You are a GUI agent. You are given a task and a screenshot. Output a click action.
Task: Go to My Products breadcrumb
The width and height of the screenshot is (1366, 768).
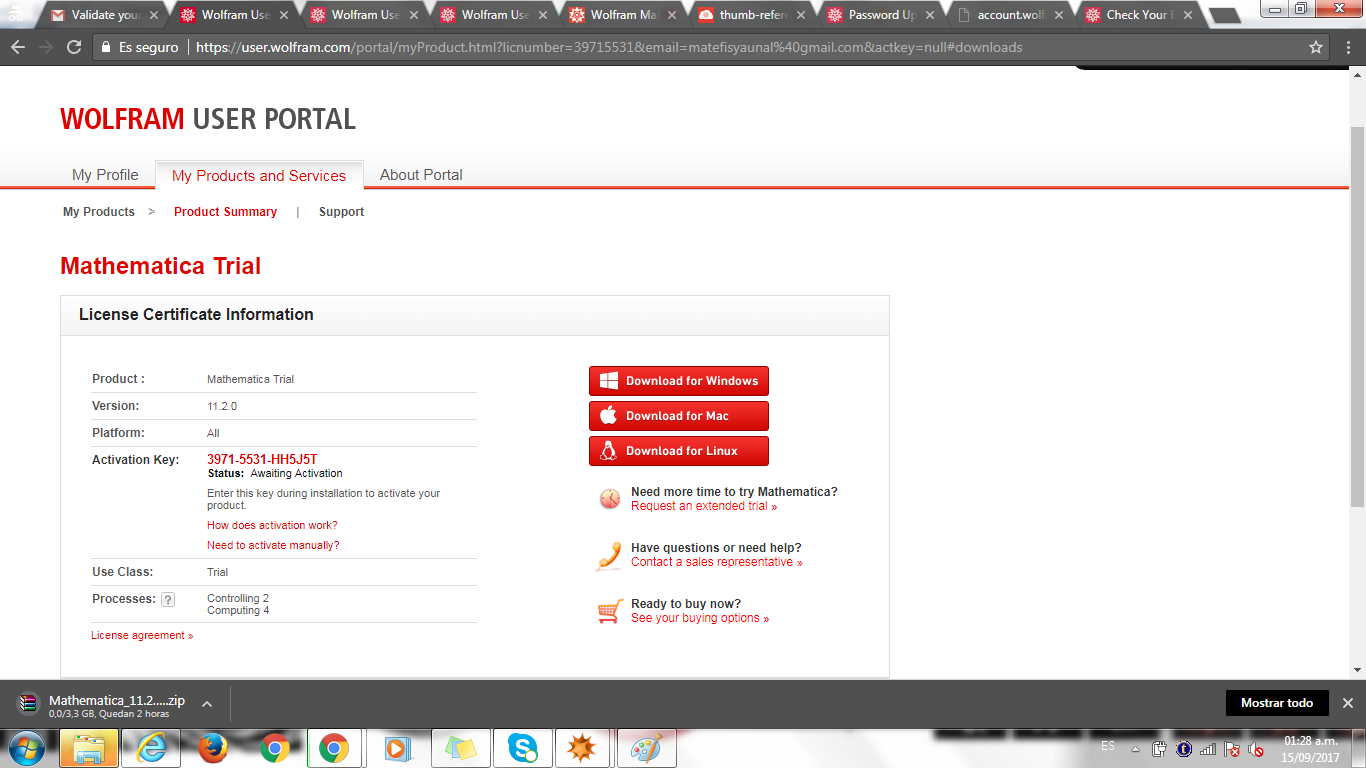pyautogui.click(x=99, y=212)
